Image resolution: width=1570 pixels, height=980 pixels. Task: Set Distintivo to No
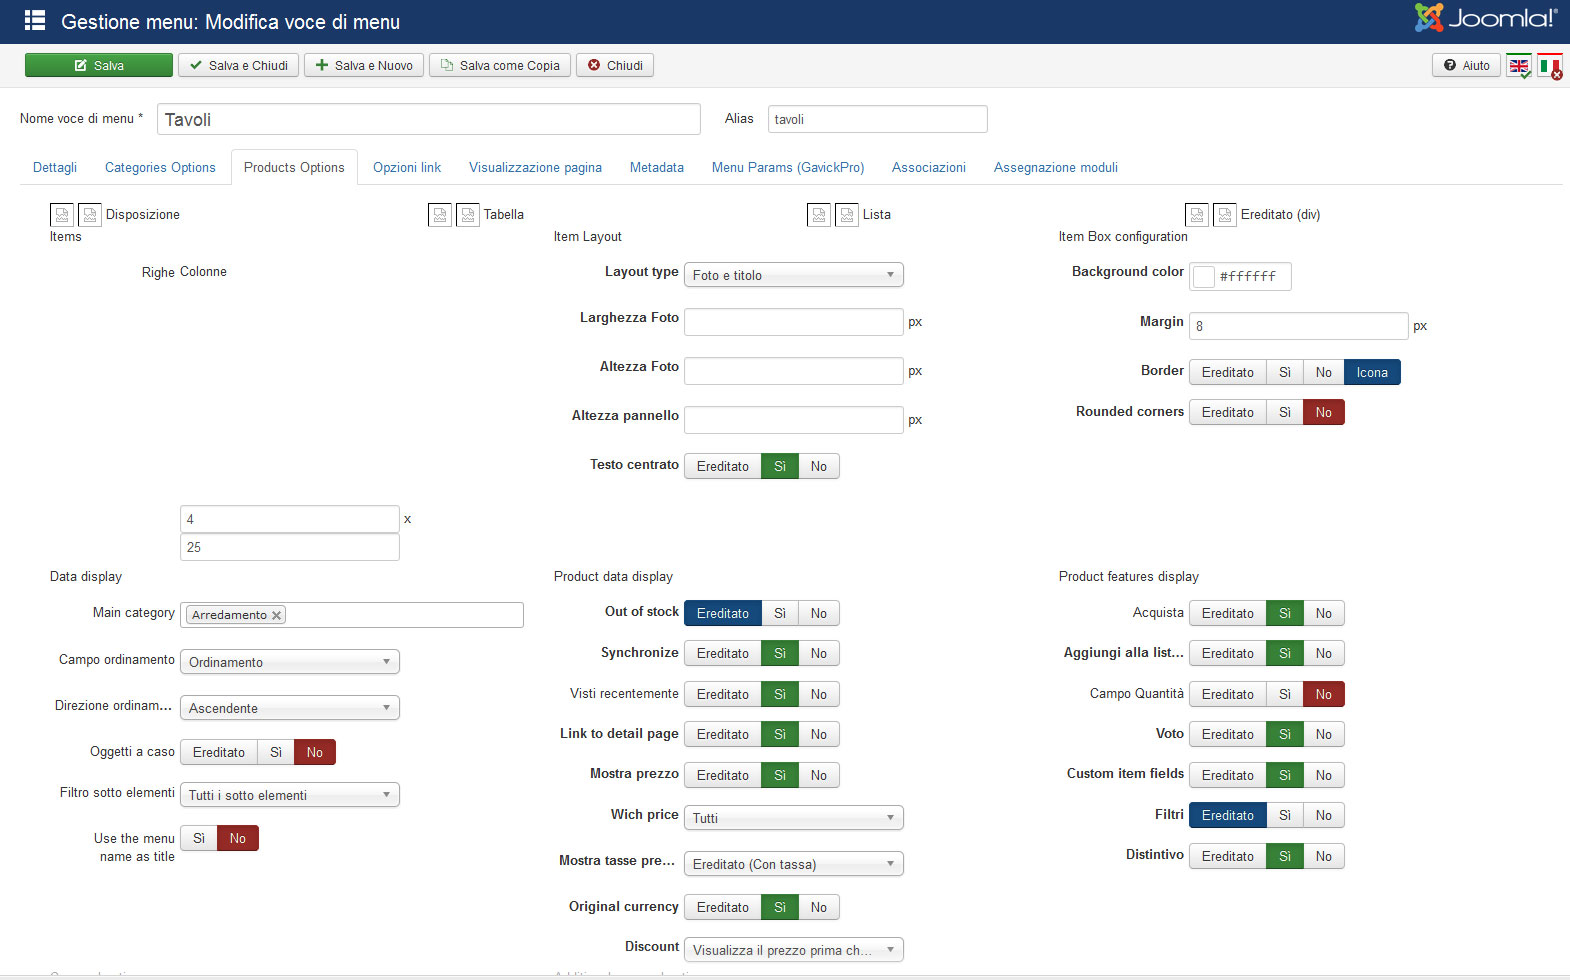[1324, 856]
